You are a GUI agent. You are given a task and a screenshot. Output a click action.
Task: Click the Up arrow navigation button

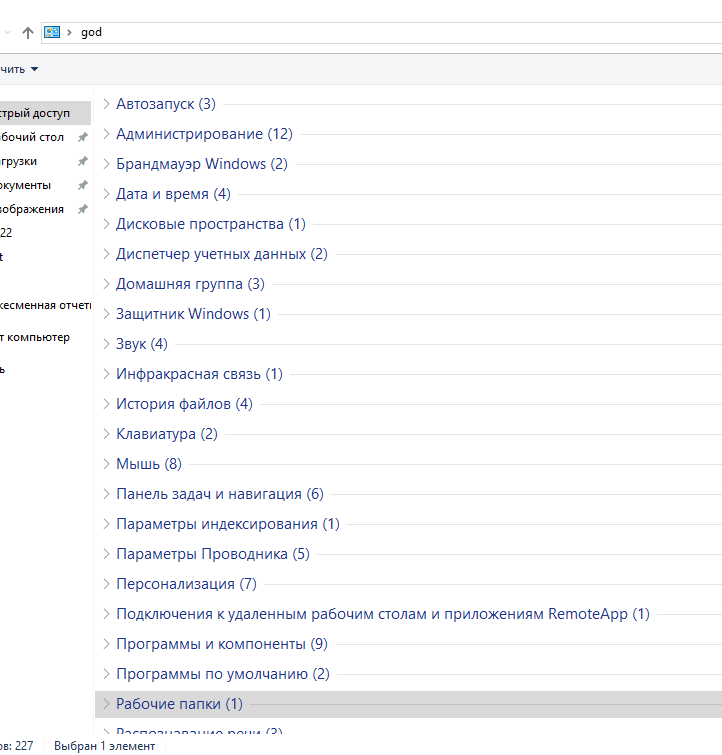point(27,32)
